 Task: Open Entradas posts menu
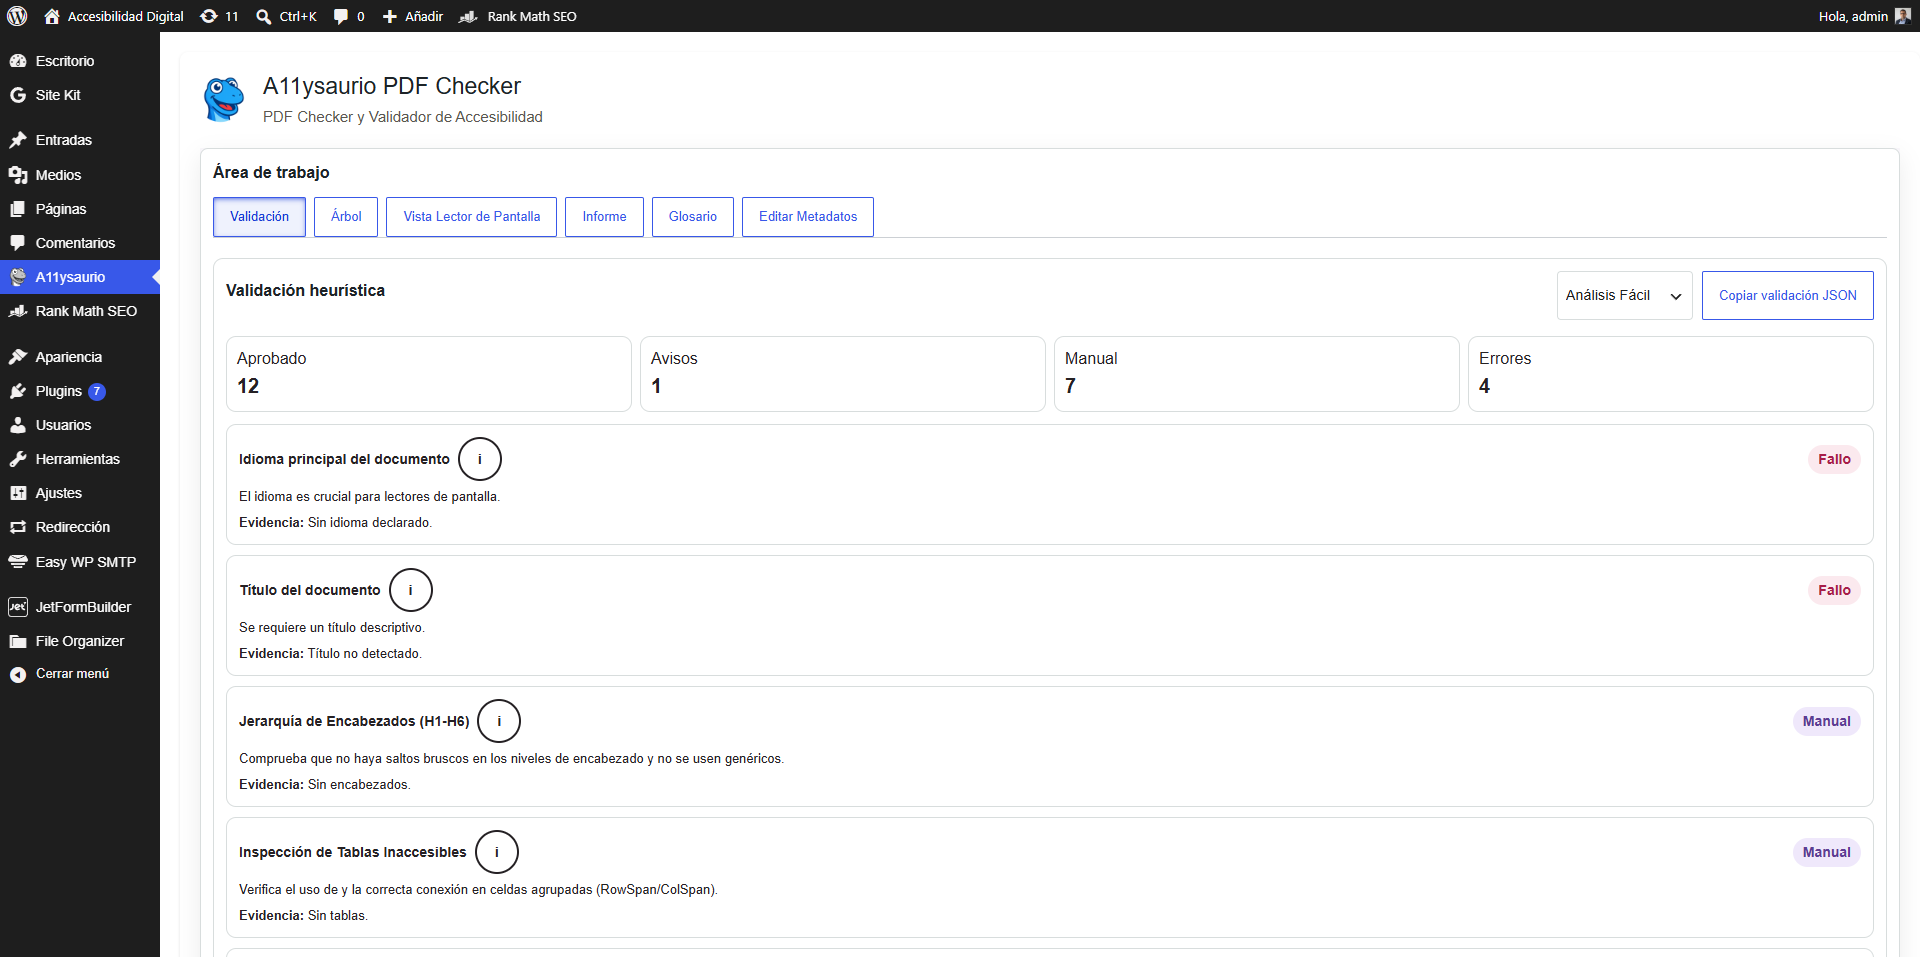80,140
